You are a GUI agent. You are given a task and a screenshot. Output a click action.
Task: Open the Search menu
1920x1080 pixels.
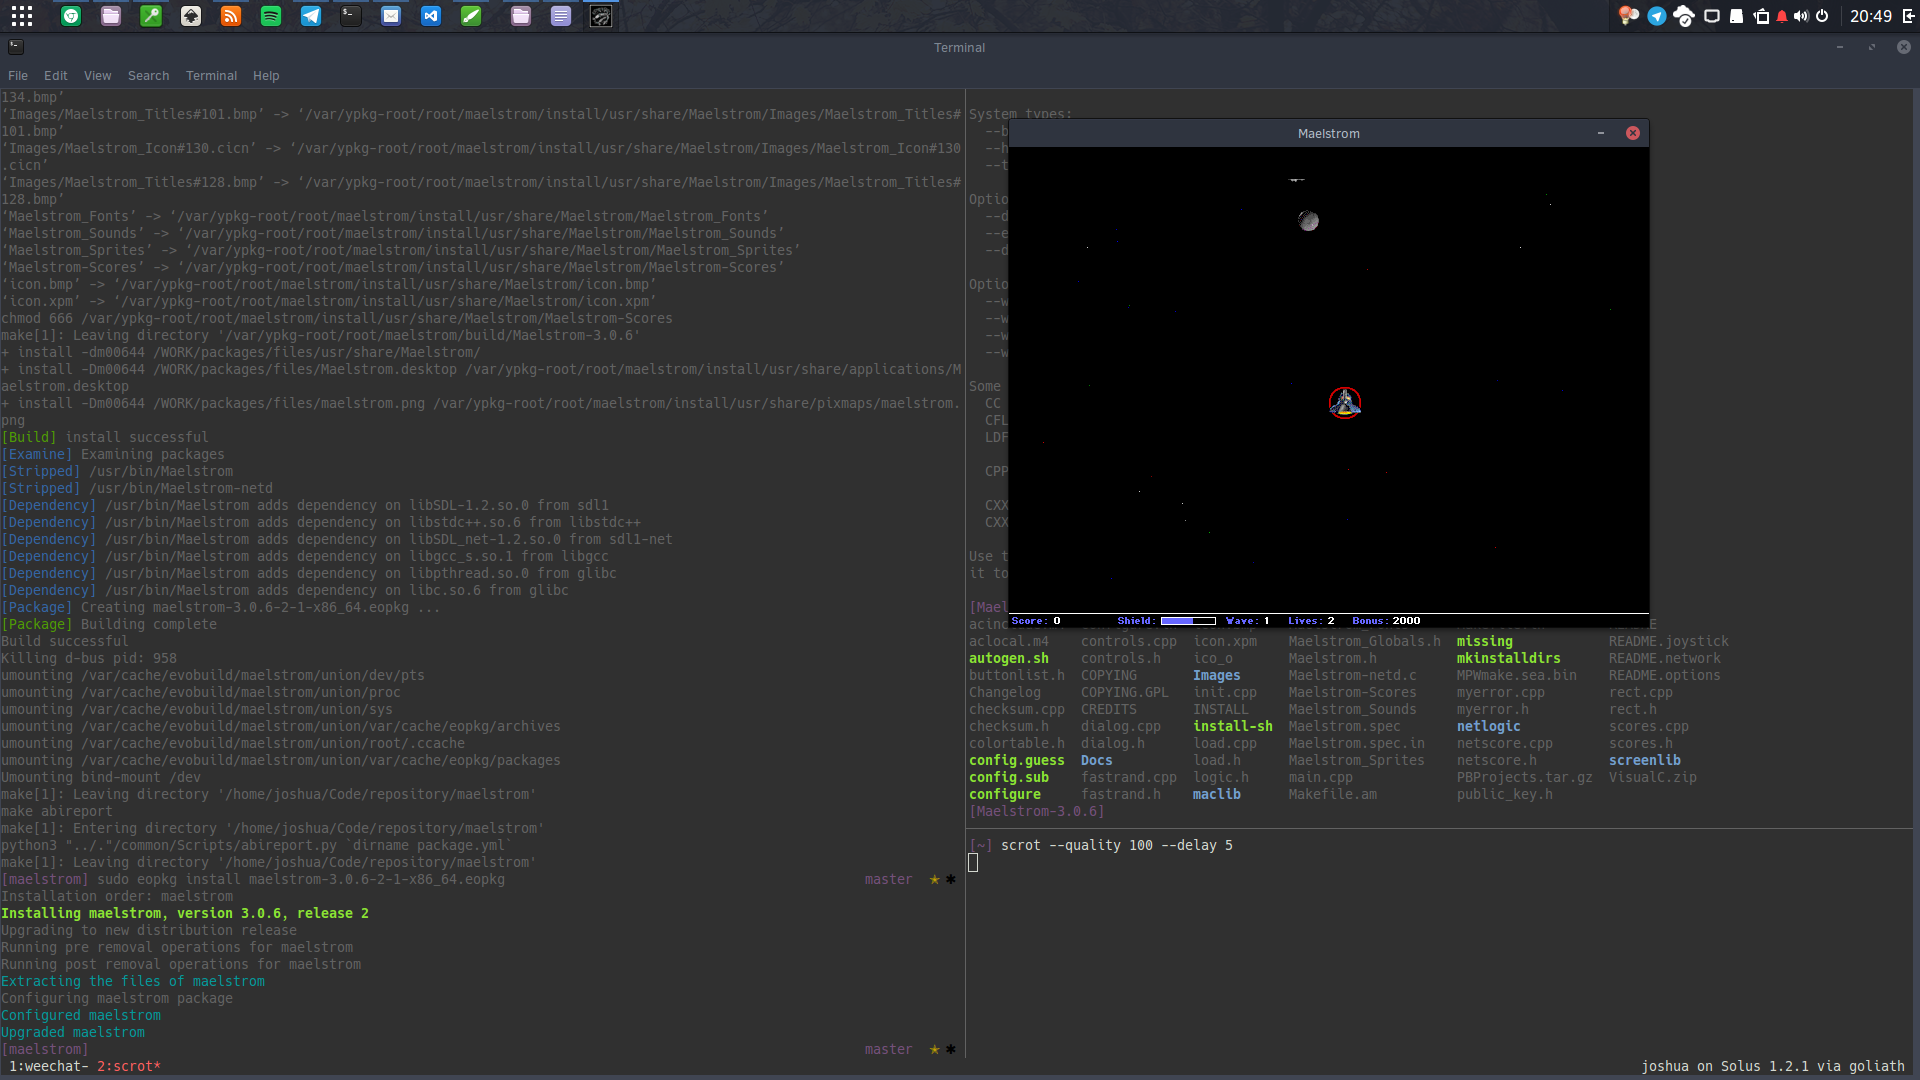click(x=148, y=76)
